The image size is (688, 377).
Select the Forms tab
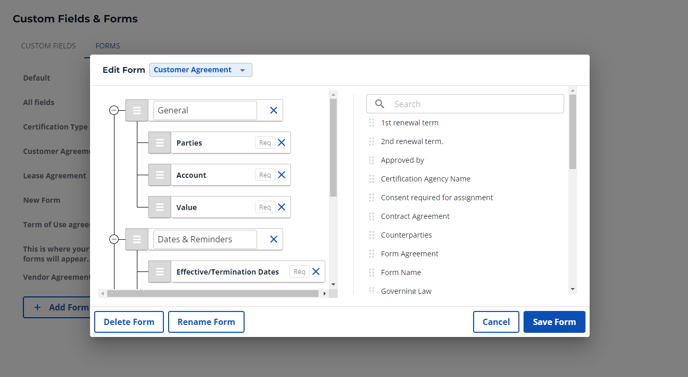[108, 46]
